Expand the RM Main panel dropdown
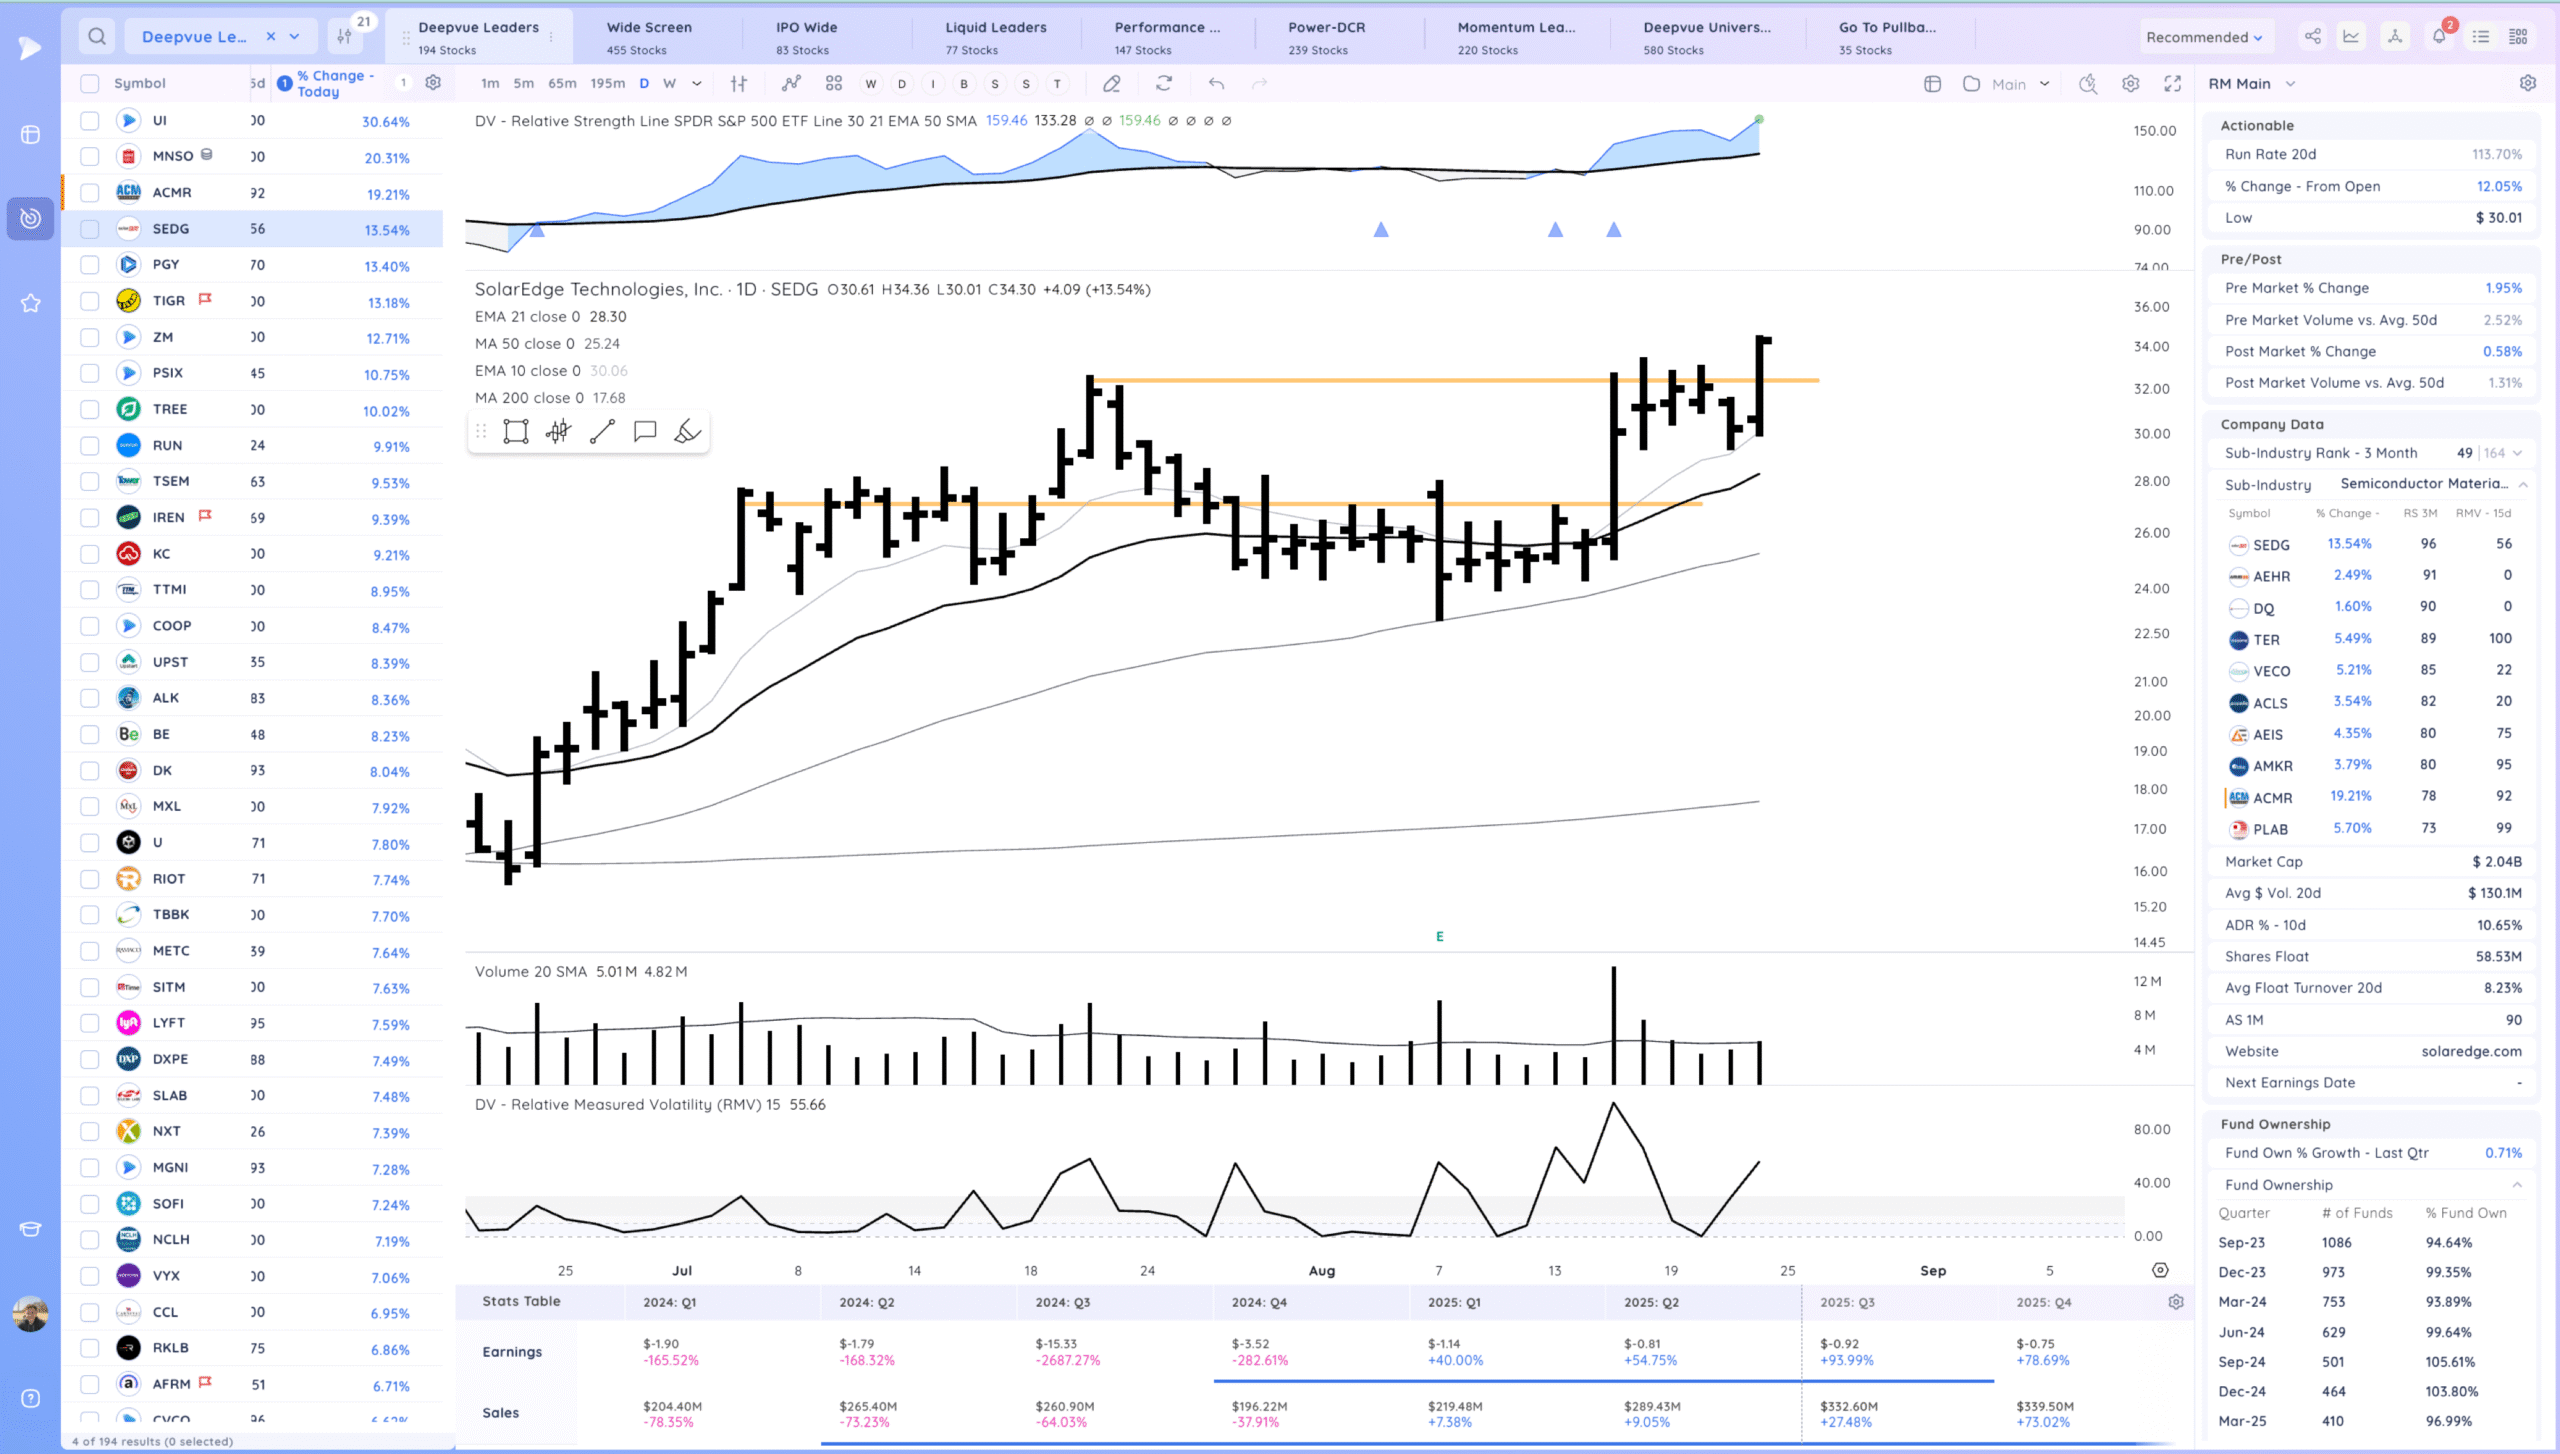2560x1454 pixels. point(2290,84)
